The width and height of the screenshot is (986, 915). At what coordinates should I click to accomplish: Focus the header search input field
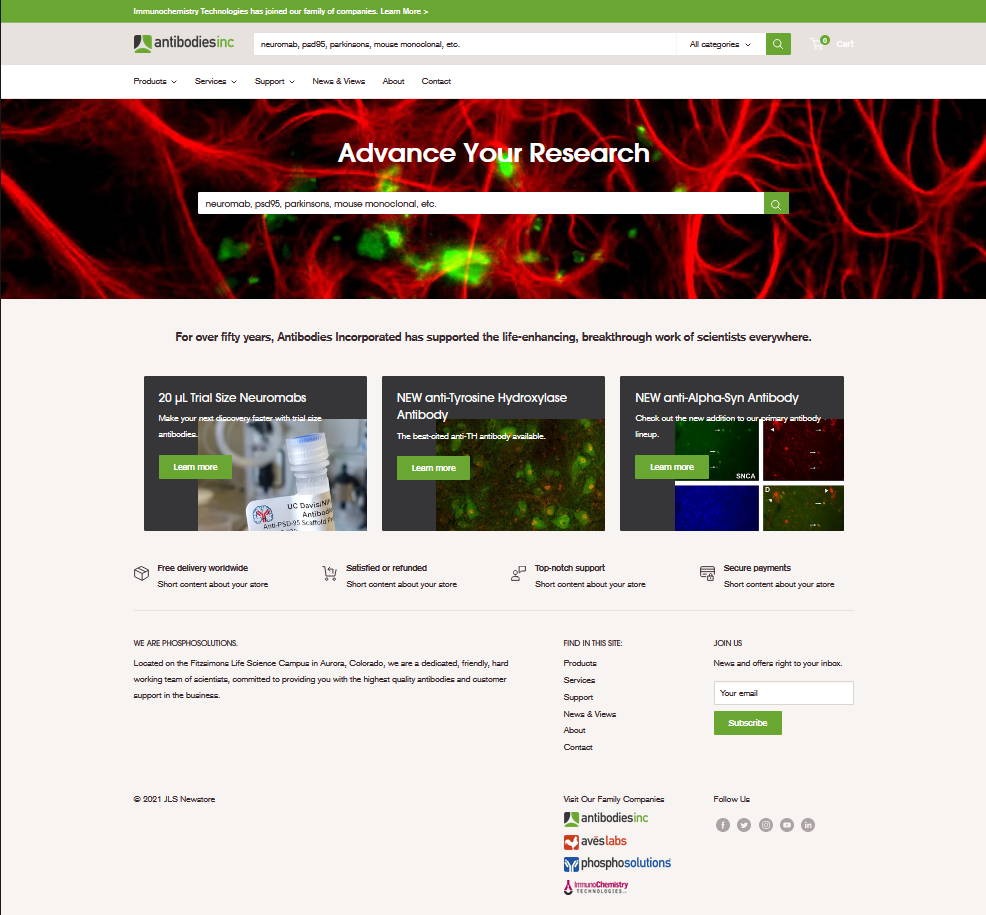point(465,44)
